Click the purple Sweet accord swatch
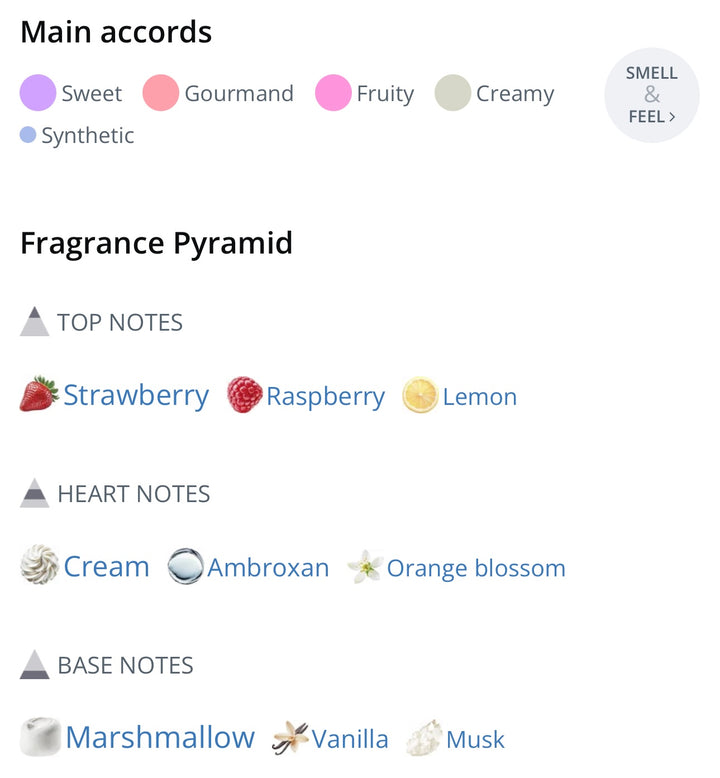Screen dimensions: 720x778 (38, 94)
